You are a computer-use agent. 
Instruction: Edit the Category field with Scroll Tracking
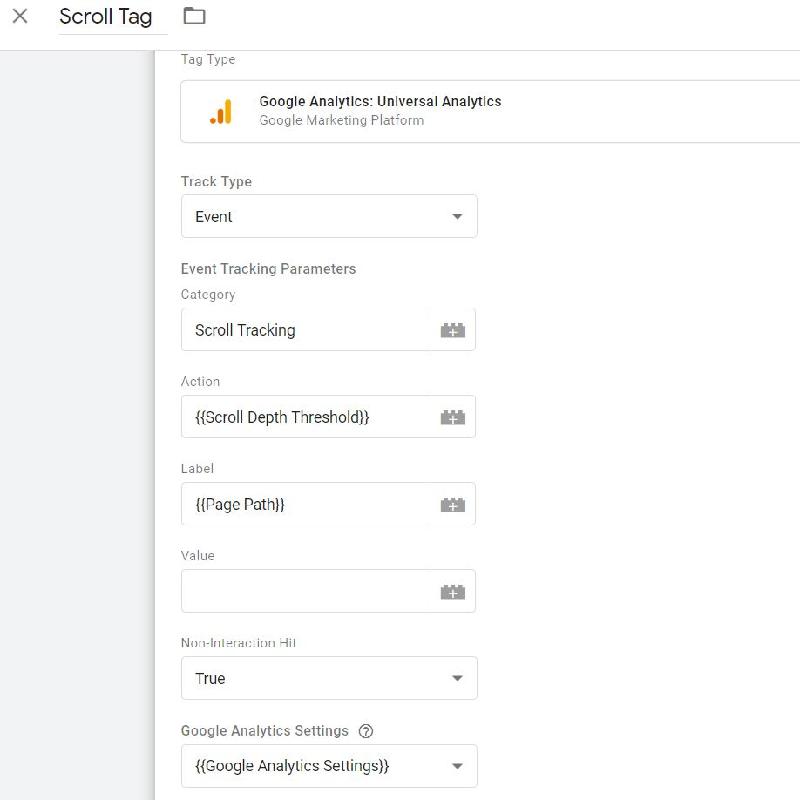click(305, 330)
